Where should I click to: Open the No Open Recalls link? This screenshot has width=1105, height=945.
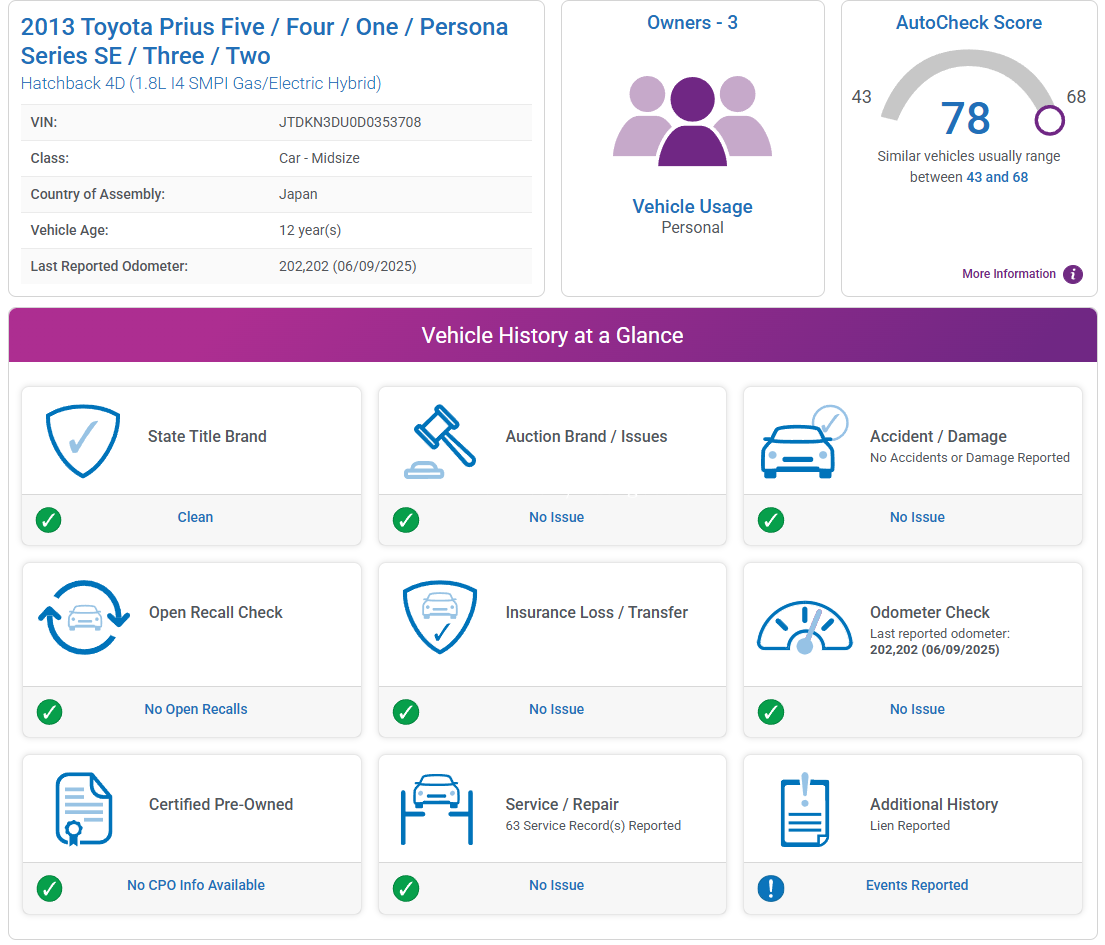point(196,709)
